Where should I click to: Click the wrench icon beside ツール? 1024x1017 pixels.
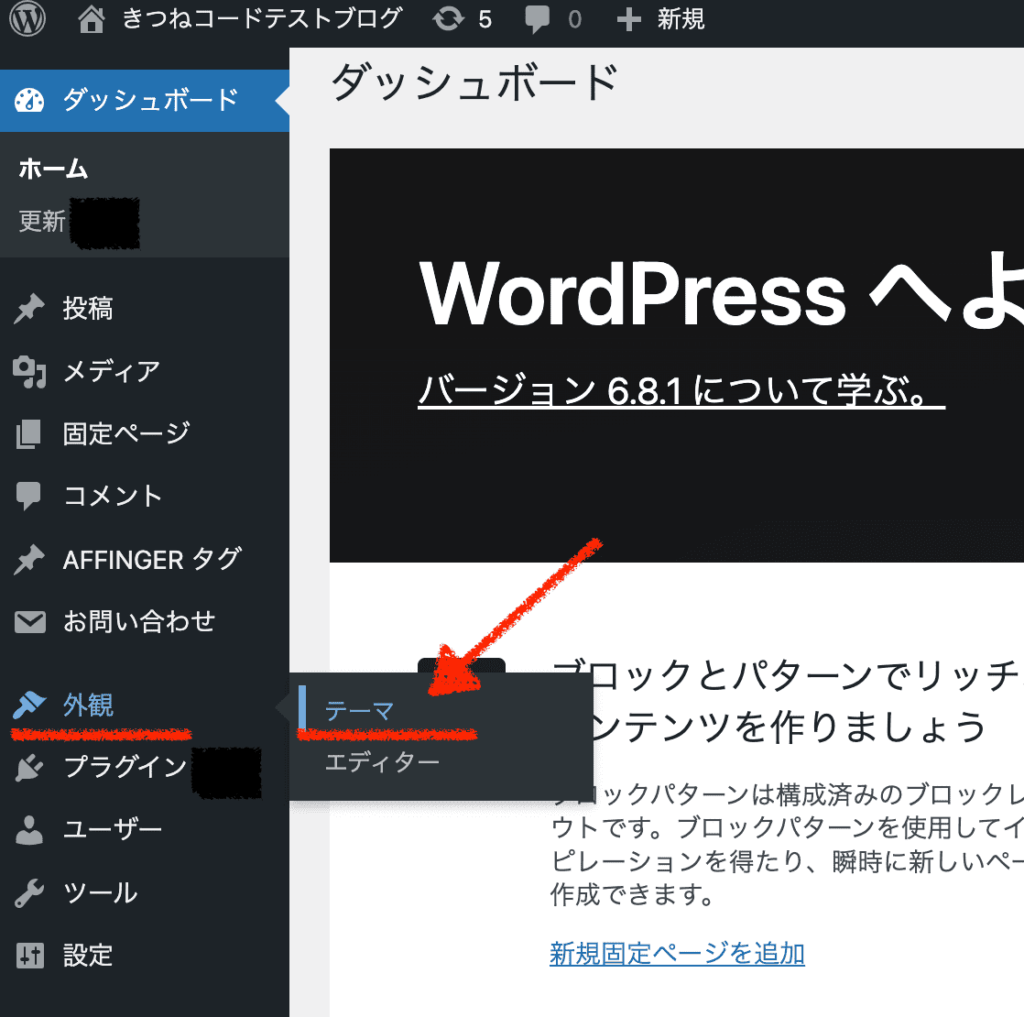tap(29, 893)
